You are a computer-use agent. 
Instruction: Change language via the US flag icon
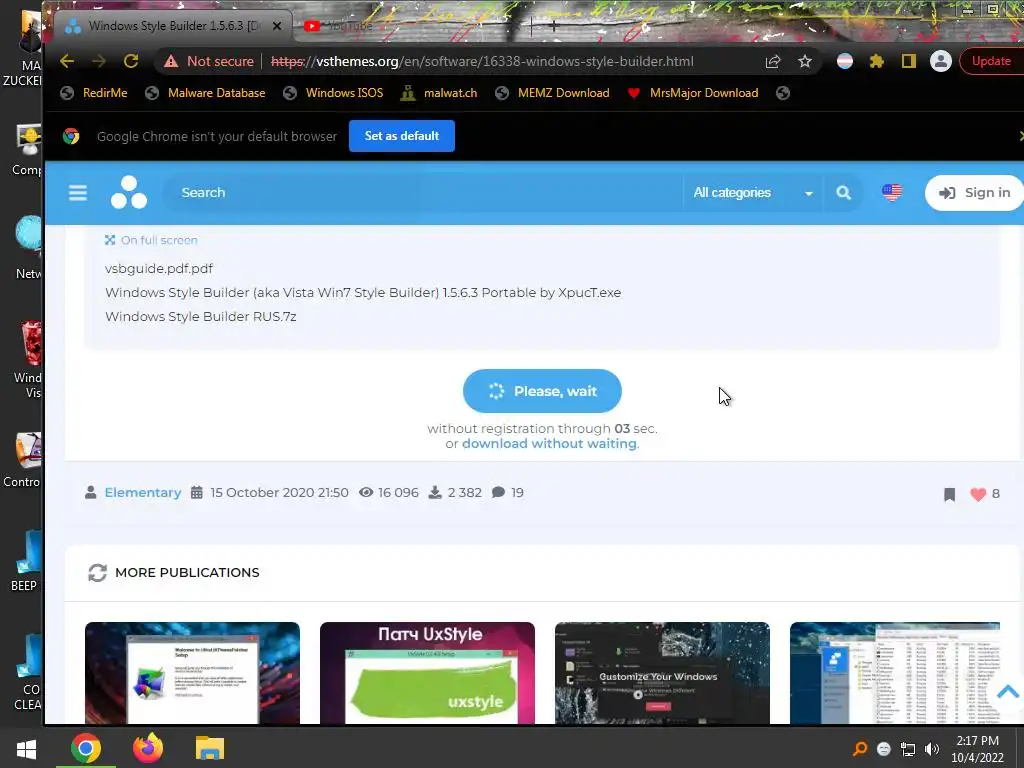[892, 192]
